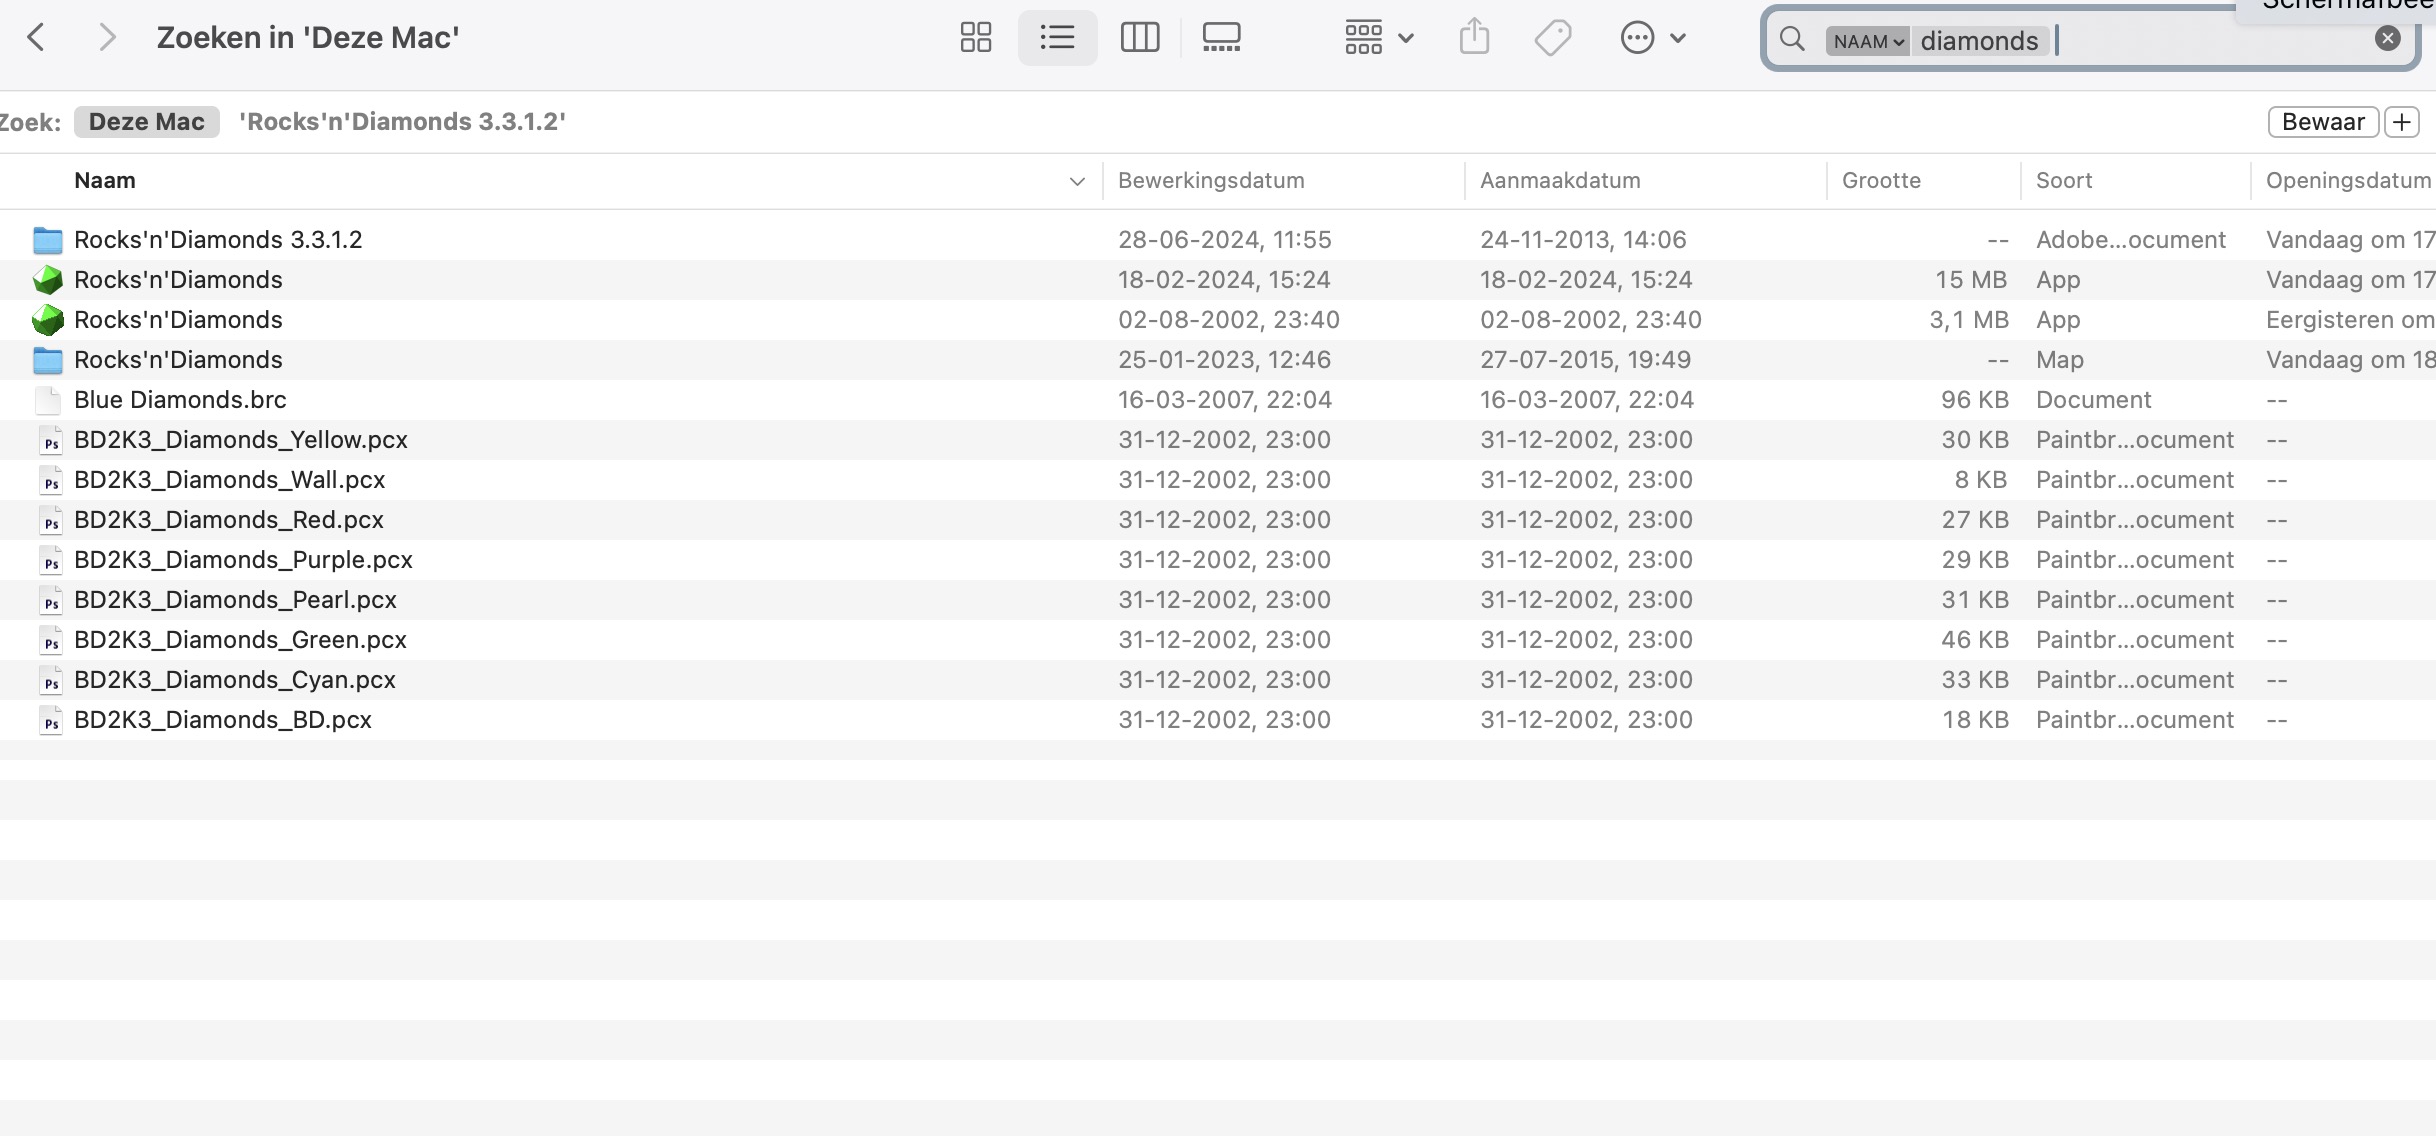
Task: Click the 15 MB size cell
Action: click(1971, 280)
